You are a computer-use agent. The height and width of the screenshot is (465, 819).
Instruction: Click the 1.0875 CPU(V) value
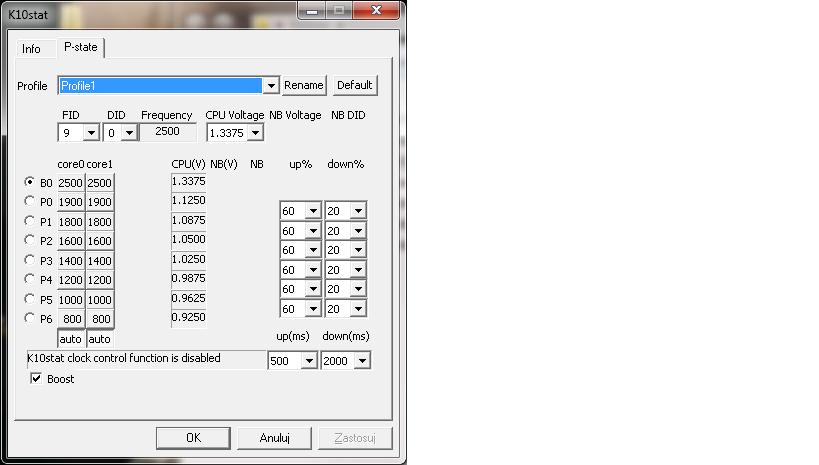click(x=189, y=220)
